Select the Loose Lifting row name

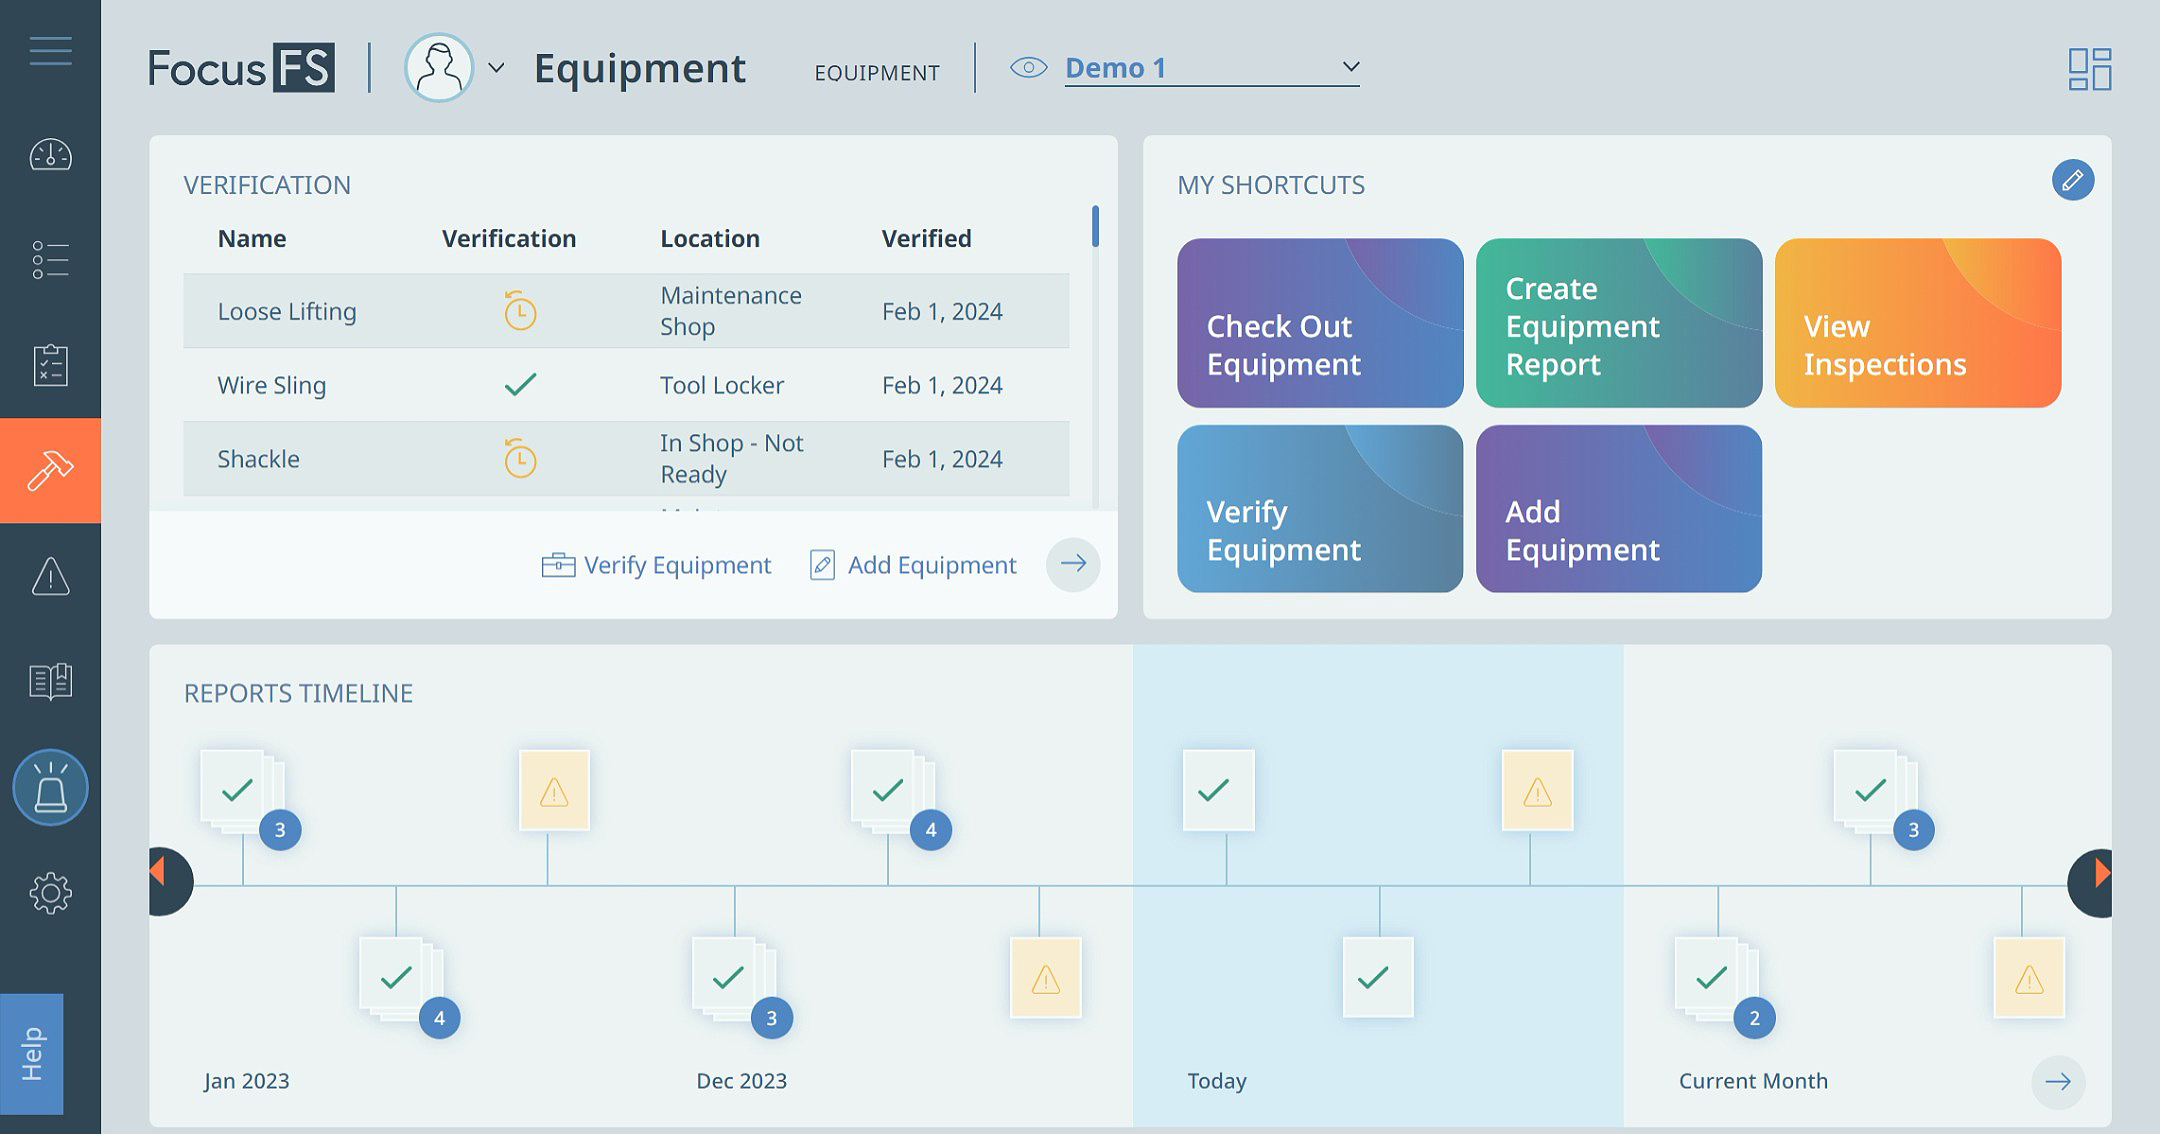click(x=287, y=311)
